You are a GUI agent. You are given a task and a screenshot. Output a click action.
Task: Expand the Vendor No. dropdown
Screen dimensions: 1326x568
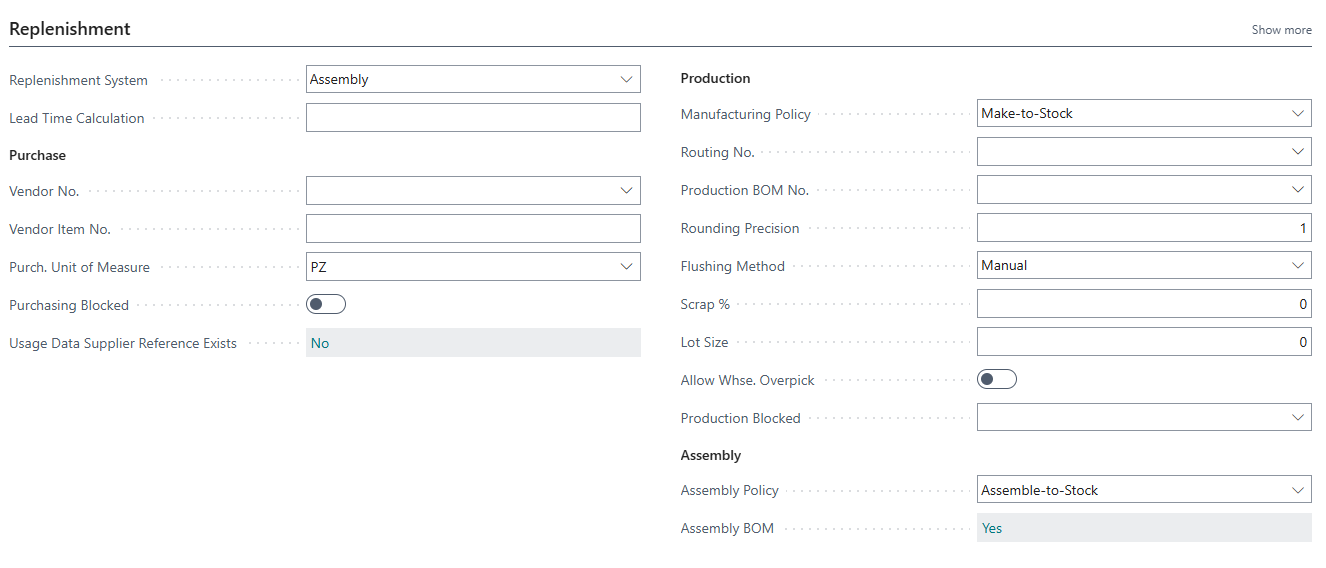626,191
